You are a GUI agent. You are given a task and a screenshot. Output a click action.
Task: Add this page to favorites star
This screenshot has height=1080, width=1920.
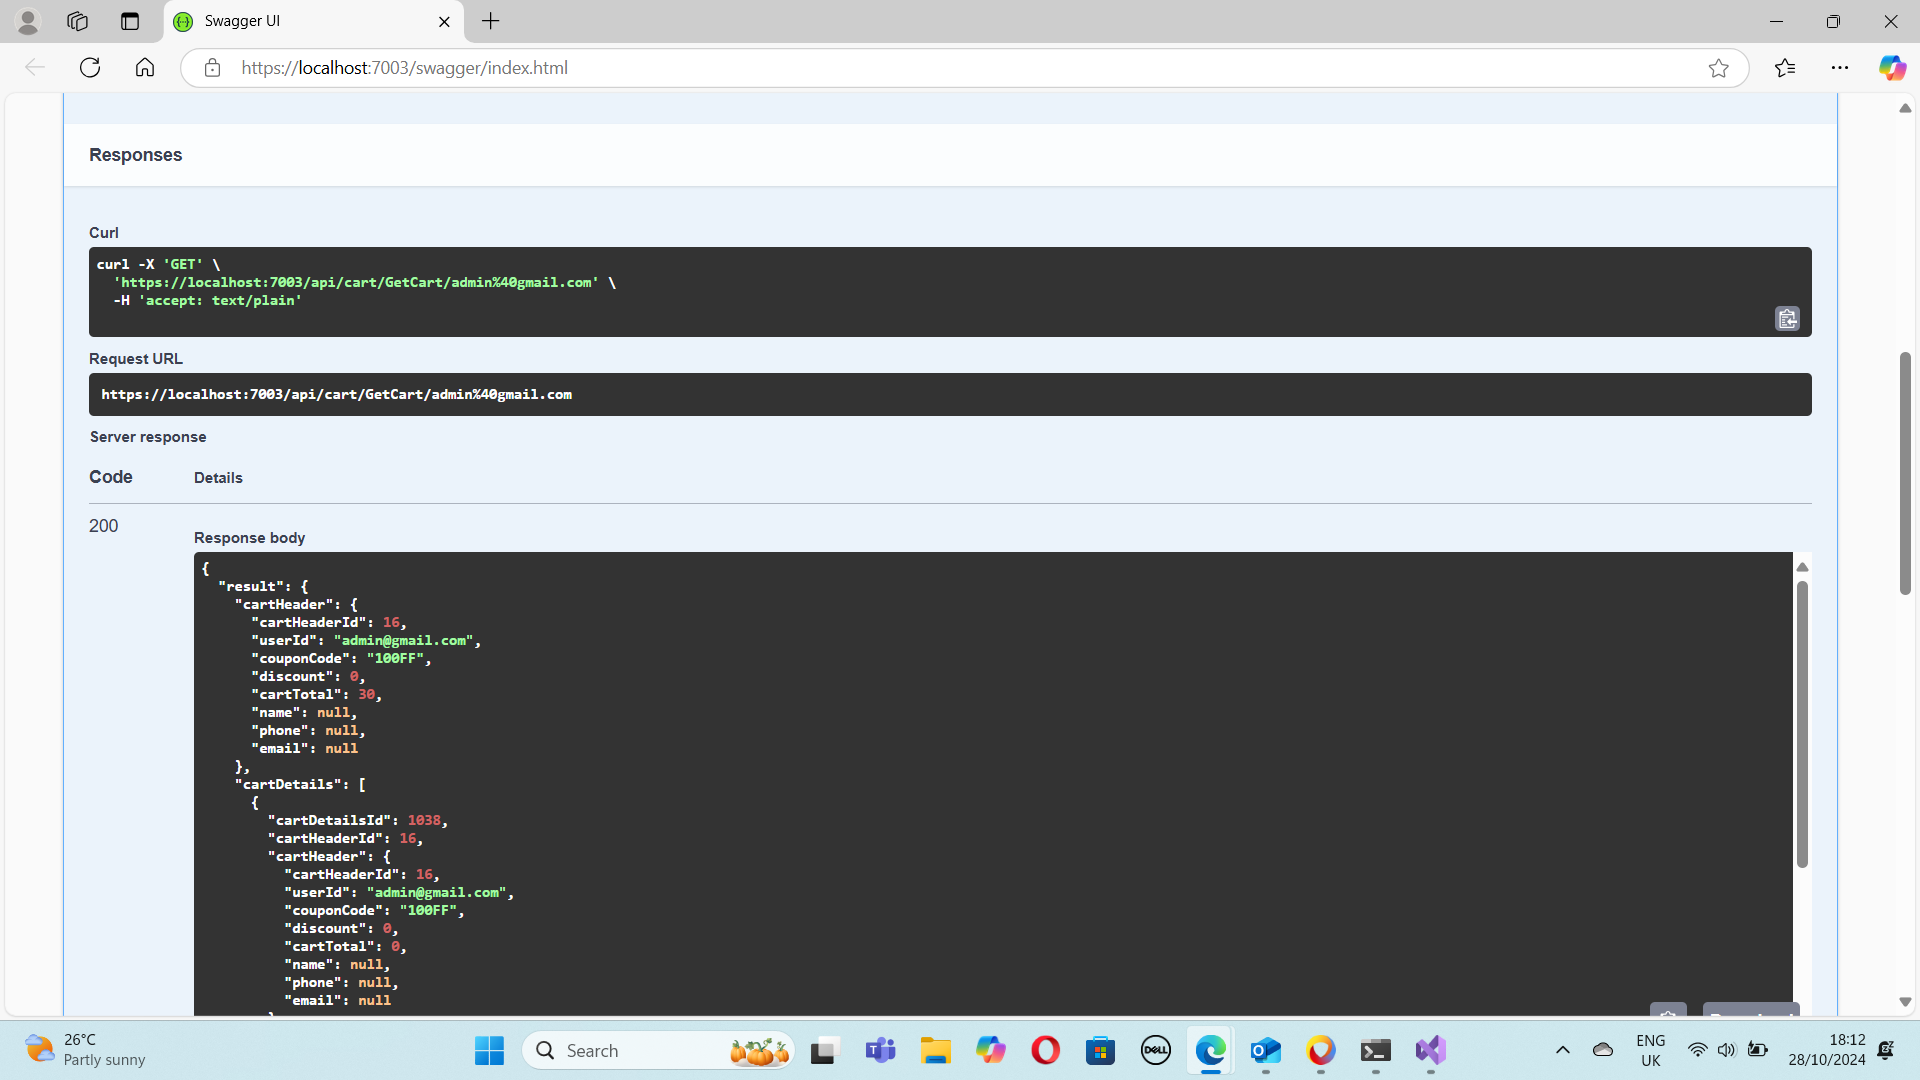point(1718,68)
